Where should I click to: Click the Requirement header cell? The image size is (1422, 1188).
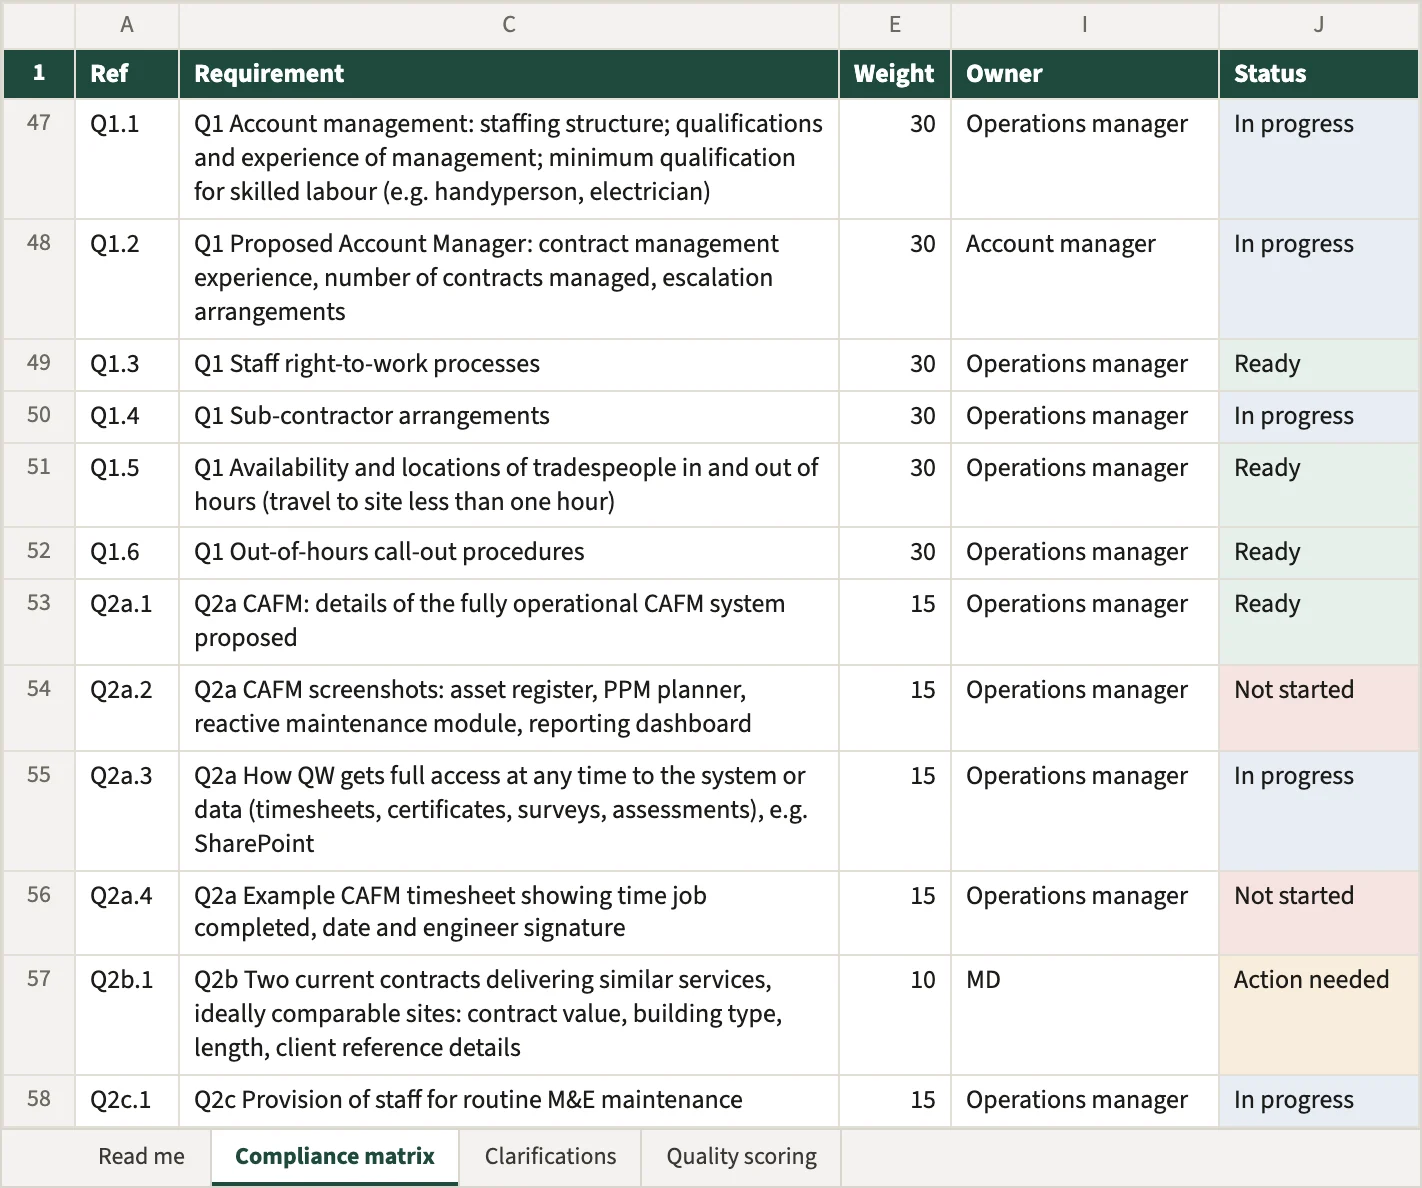coord(509,74)
